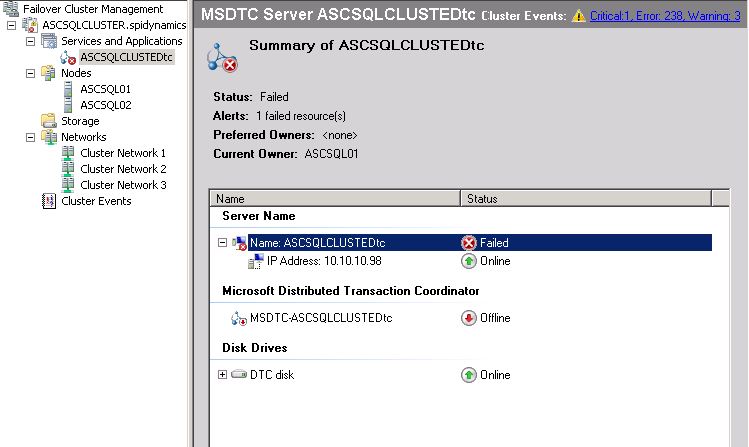Select the MSDTC-ASCSQLCLUSTEDtc resource row

[321, 318]
